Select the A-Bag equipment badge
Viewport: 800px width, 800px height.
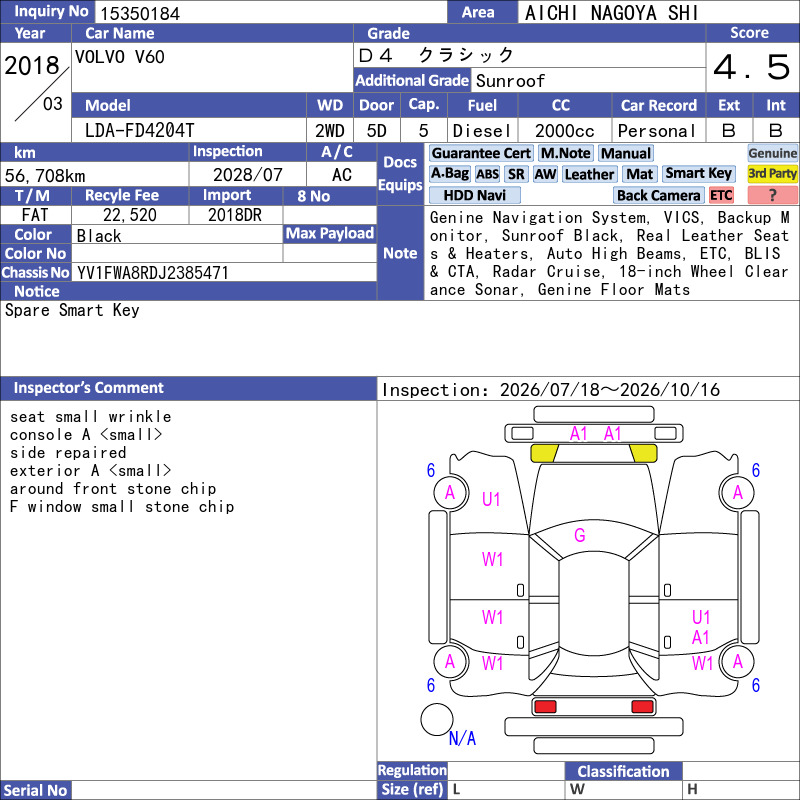point(449,174)
